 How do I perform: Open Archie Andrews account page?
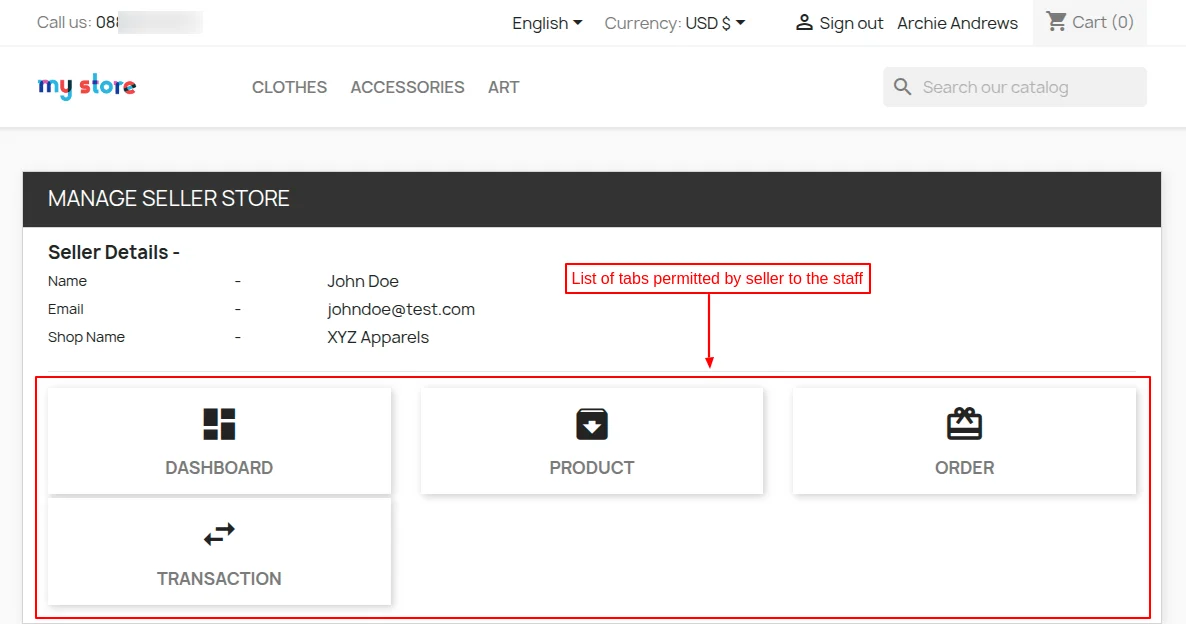(957, 23)
